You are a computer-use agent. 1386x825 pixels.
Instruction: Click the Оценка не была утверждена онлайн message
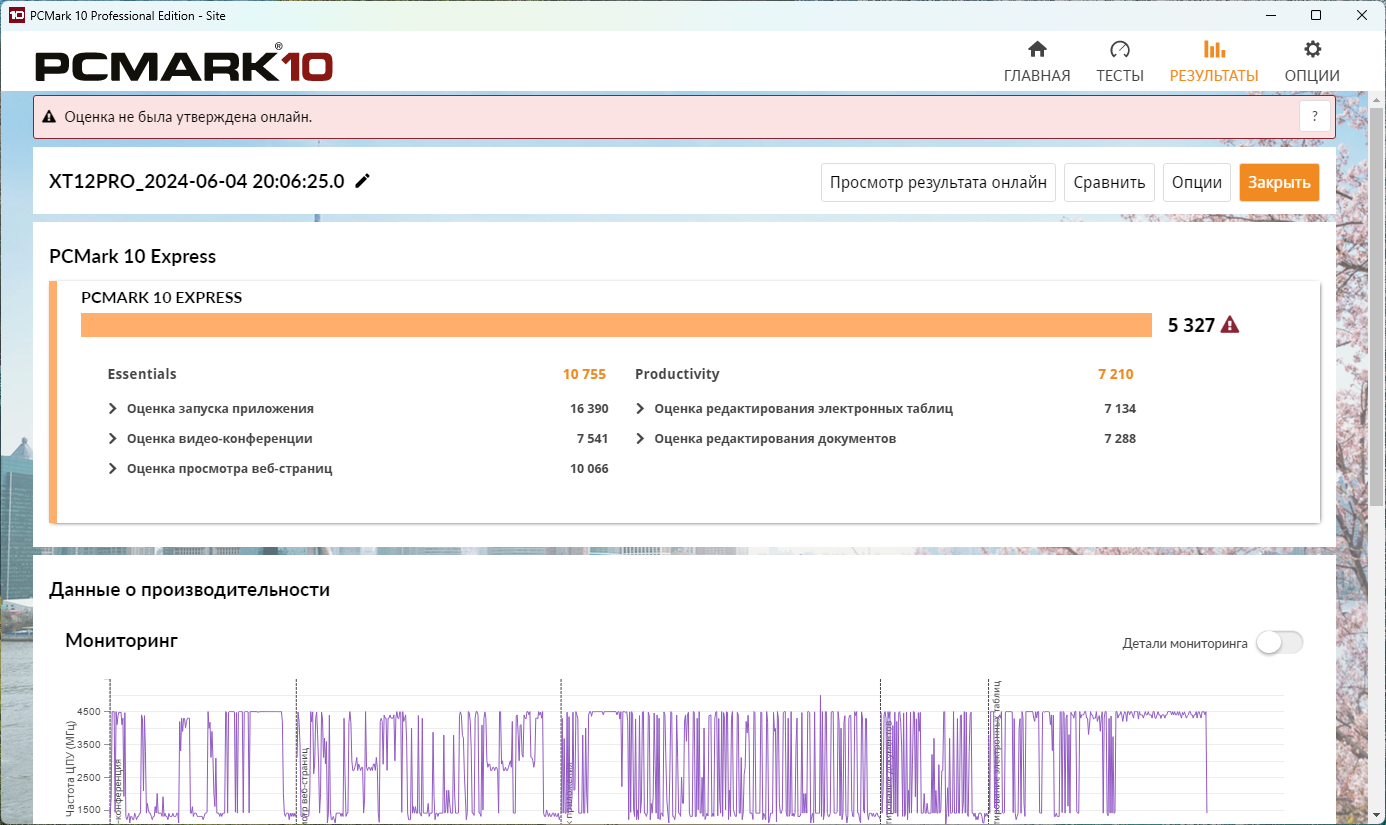[188, 117]
